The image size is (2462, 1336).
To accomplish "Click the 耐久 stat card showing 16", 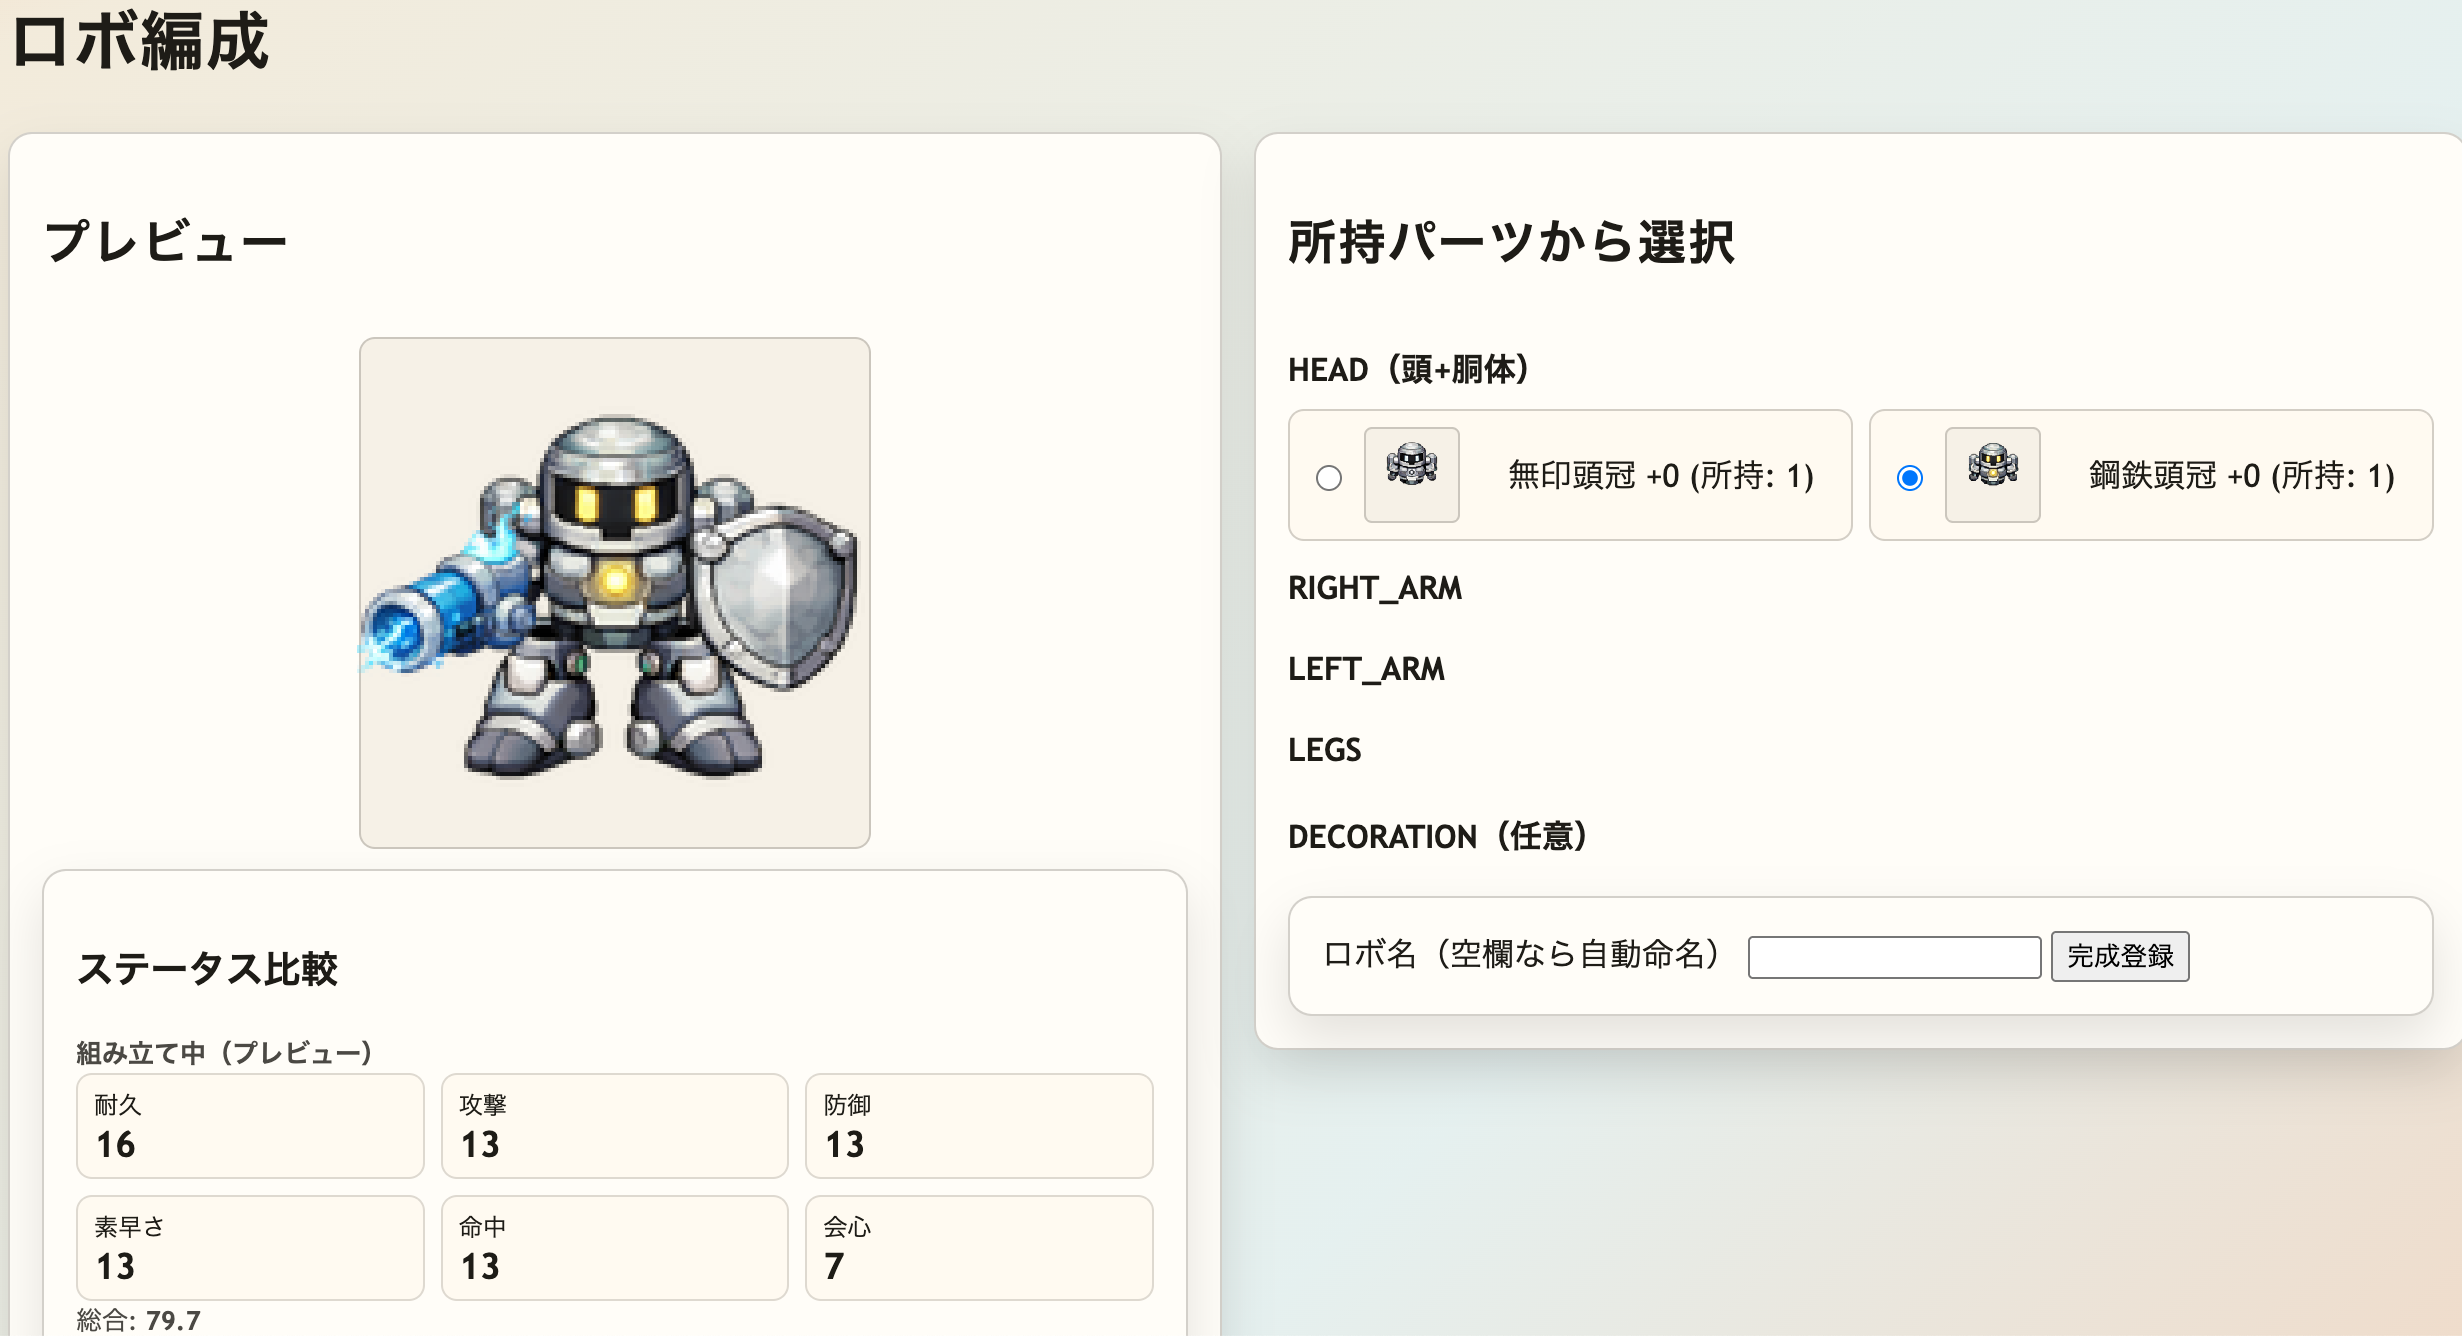I will 249,1125.
